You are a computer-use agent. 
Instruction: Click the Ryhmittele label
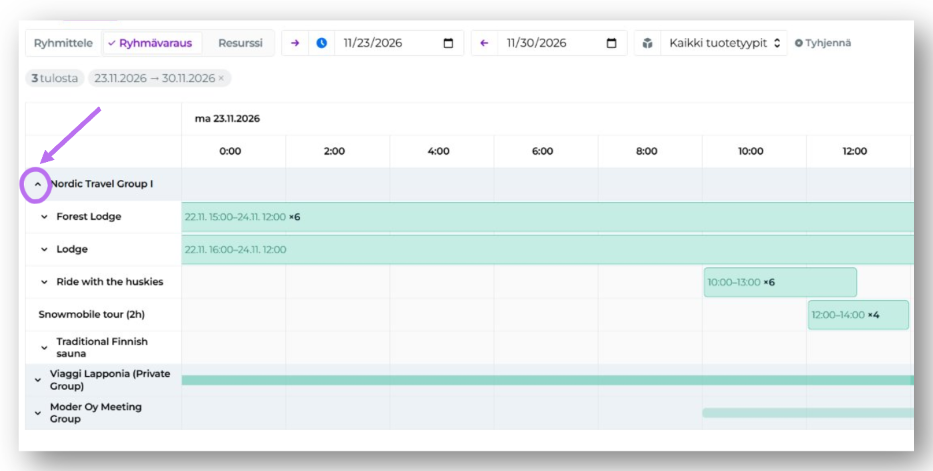tap(64, 43)
